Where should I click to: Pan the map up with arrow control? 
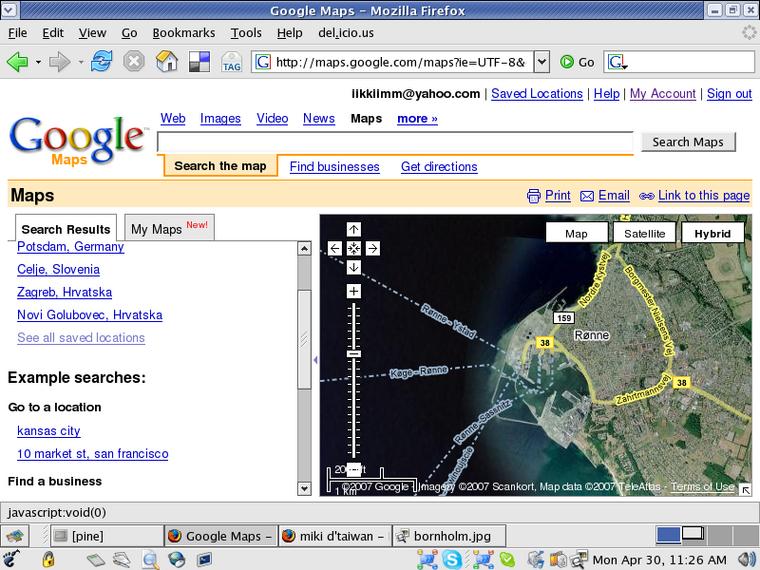353,229
